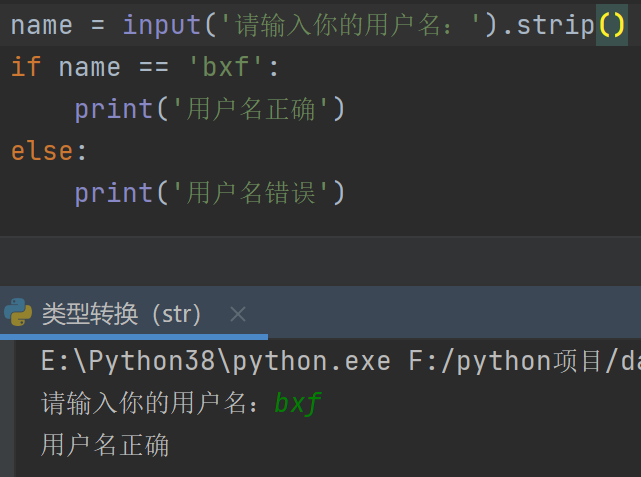Image resolution: width=641 pixels, height=477 pixels.
Task: Close the 类型转换 (str) run tab
Action: coord(237,314)
